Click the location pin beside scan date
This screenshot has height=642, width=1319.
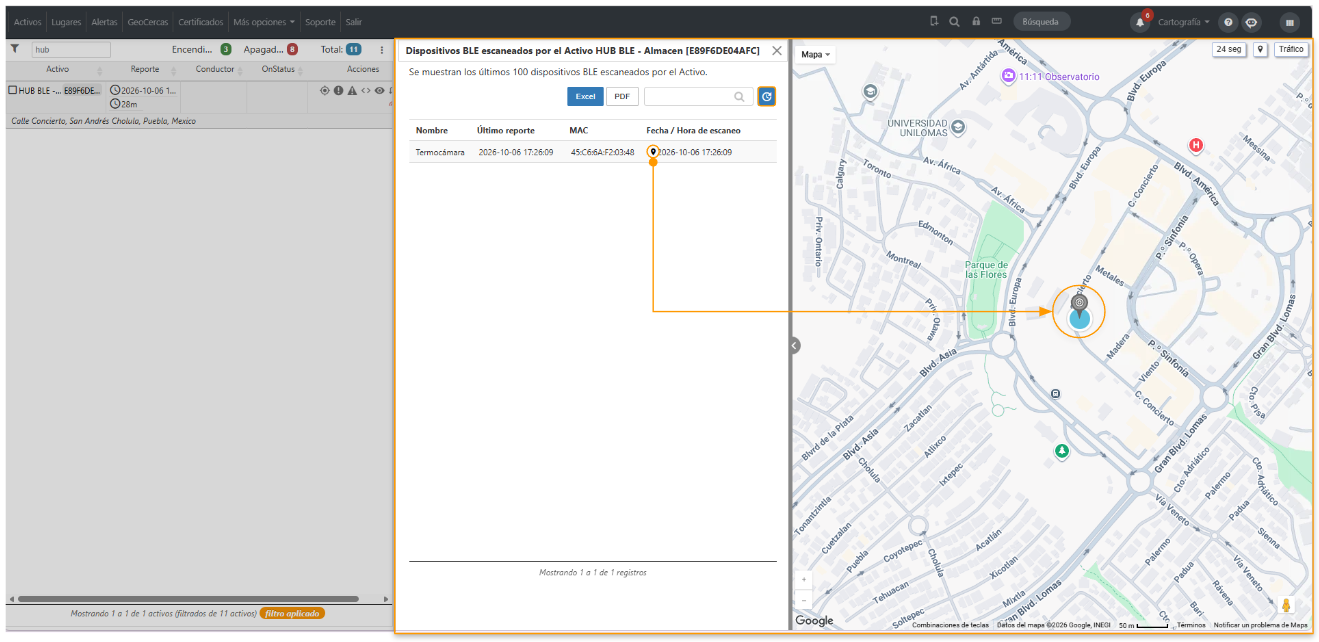[x=653, y=152]
